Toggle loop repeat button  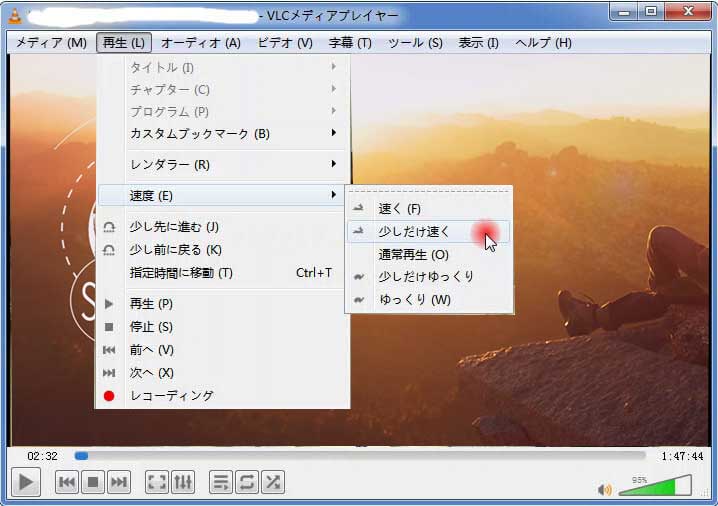coord(247,482)
